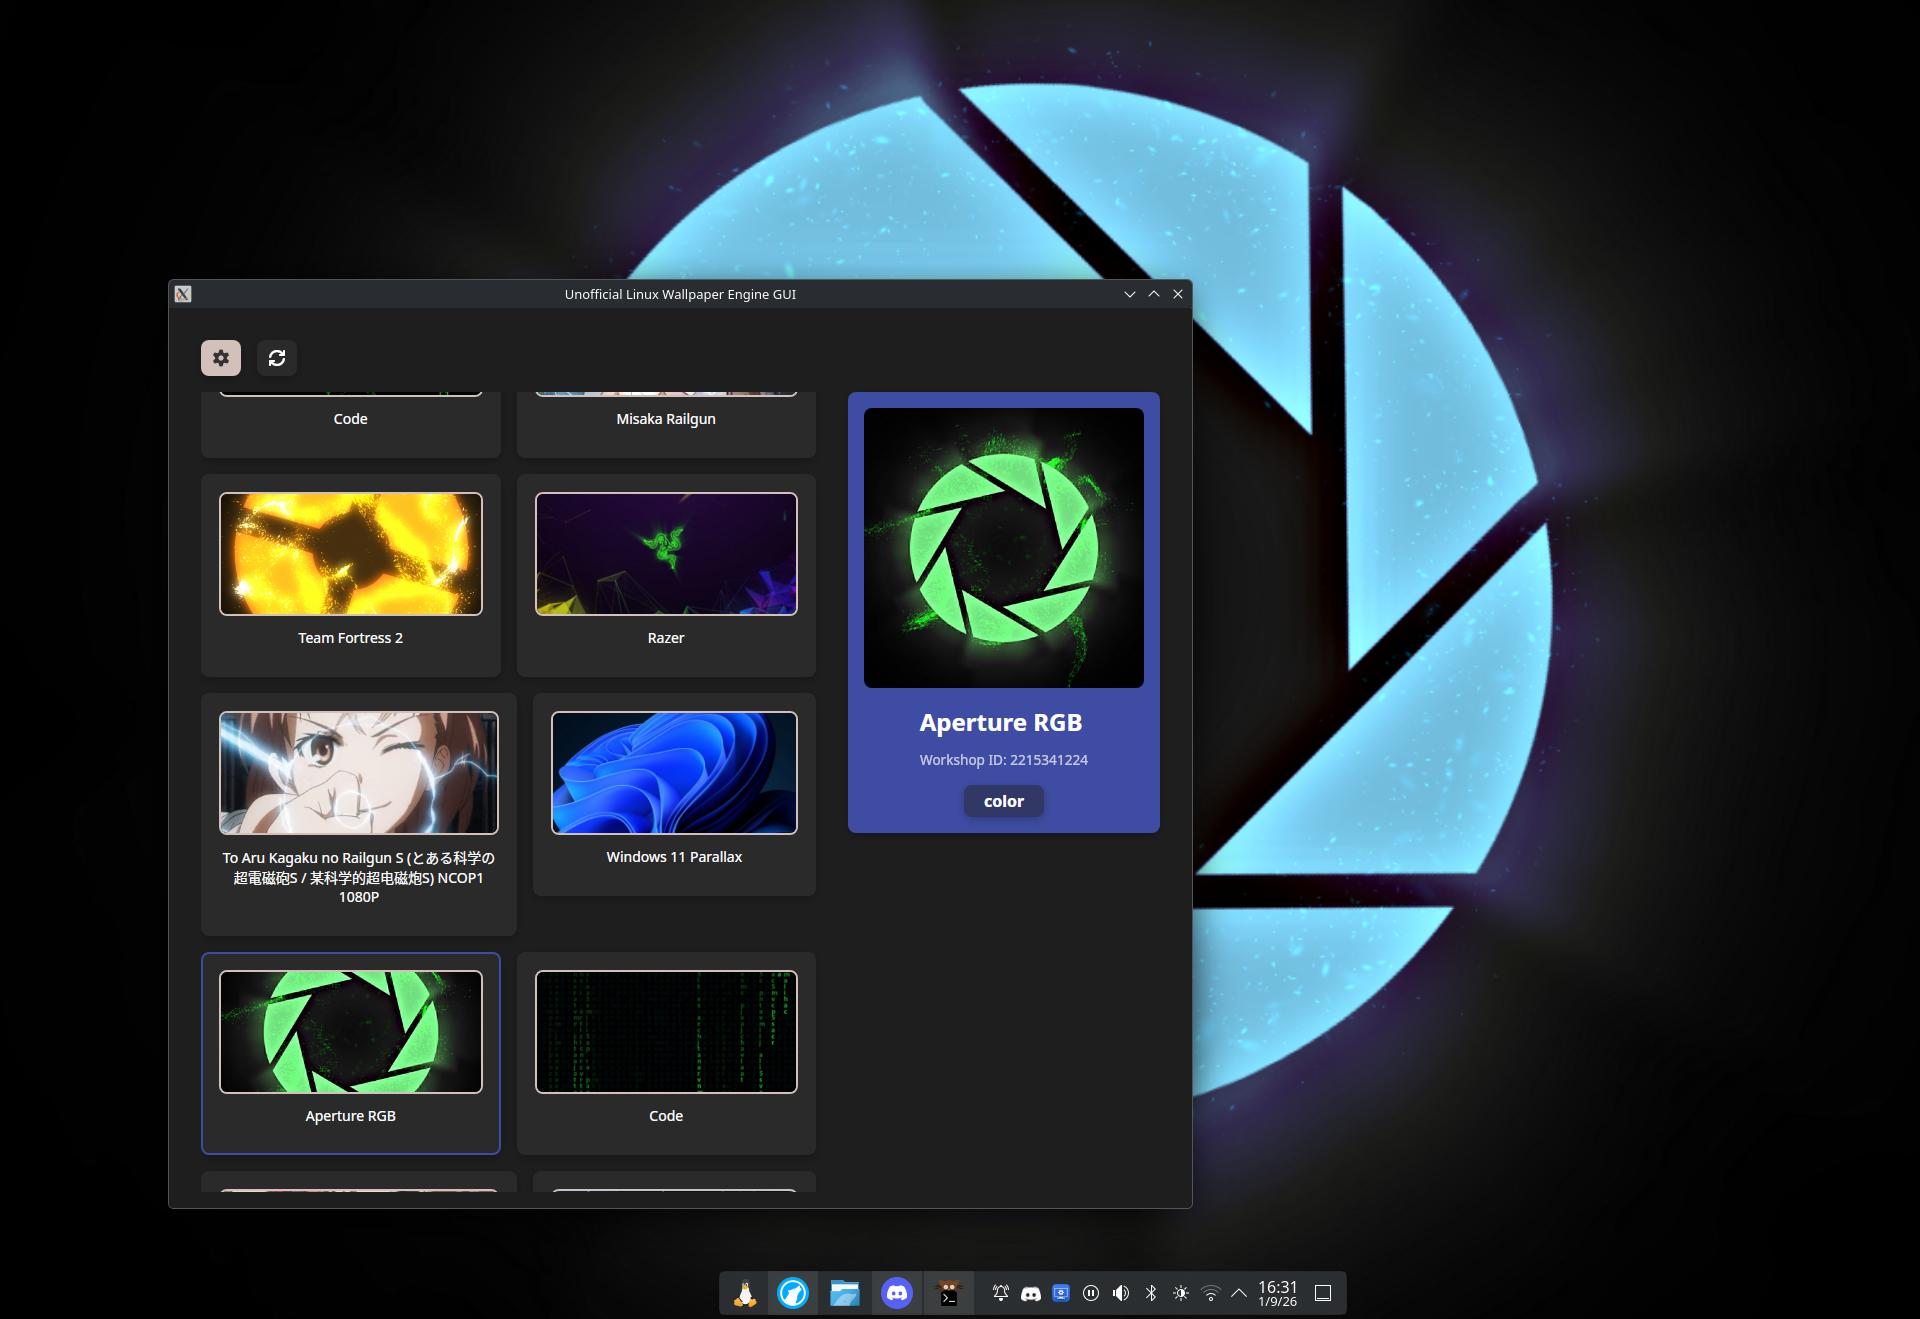Select the Razer wallpaper thumbnail

[x=666, y=554]
